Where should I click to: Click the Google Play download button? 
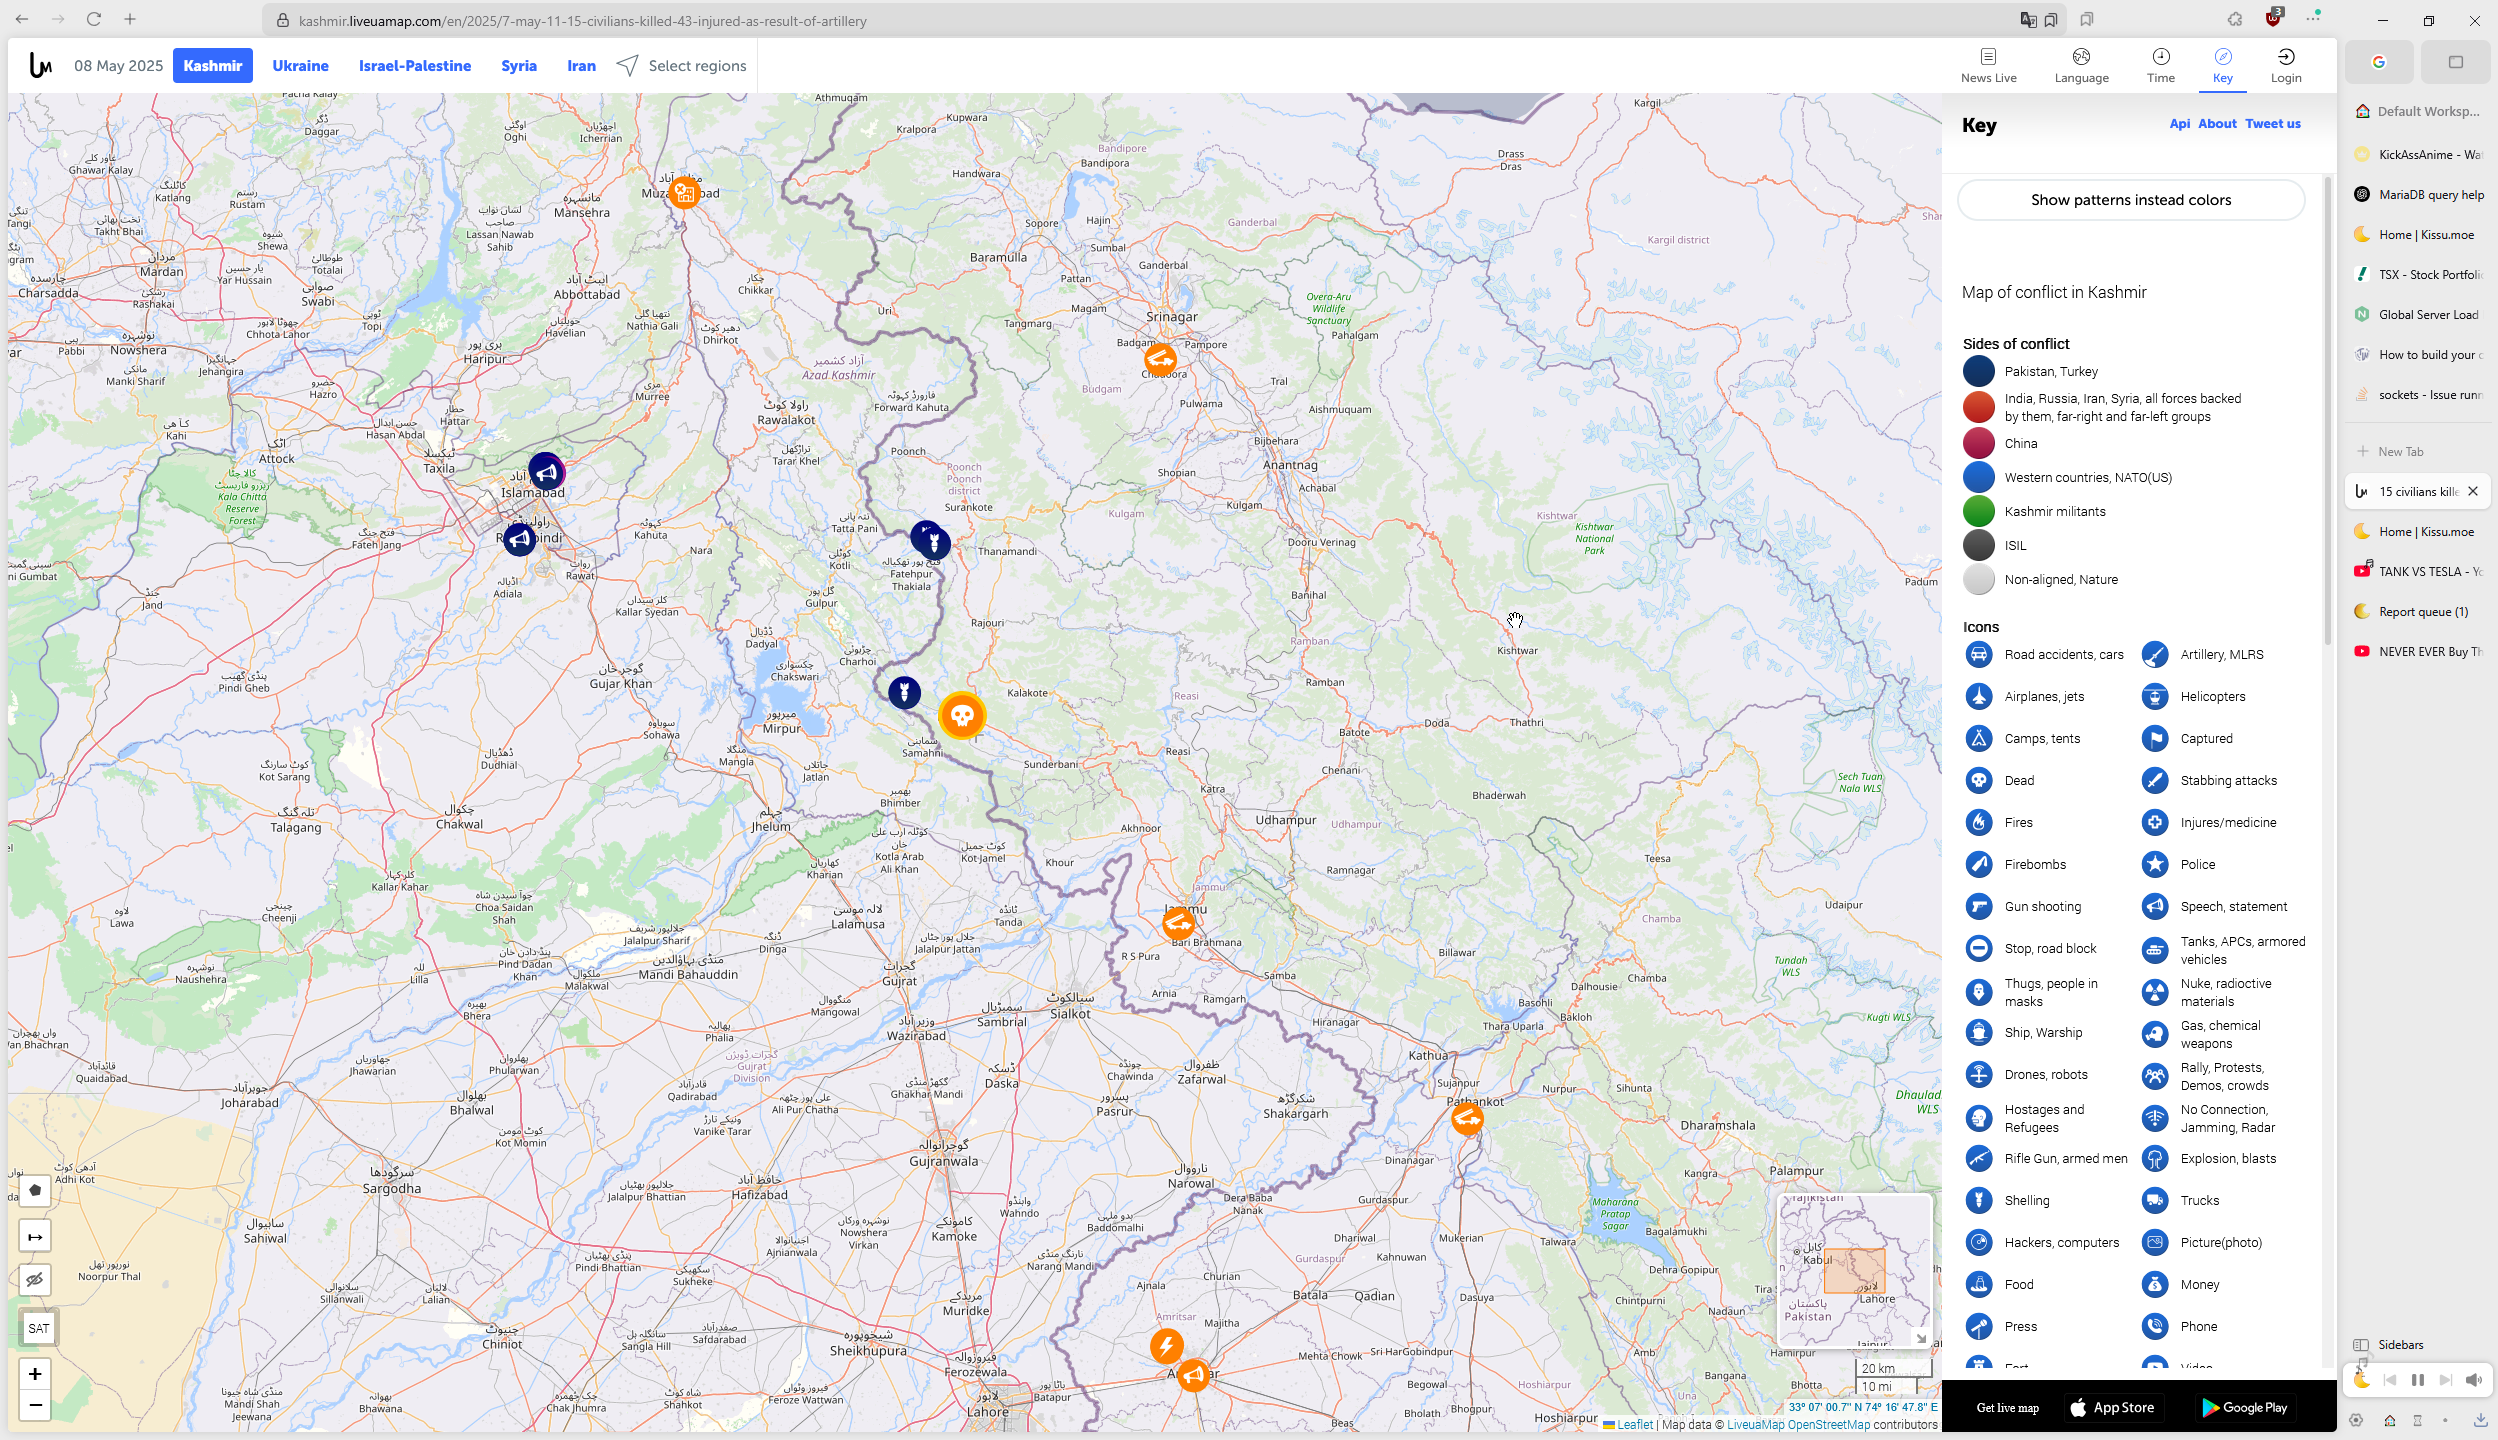(x=2243, y=1408)
